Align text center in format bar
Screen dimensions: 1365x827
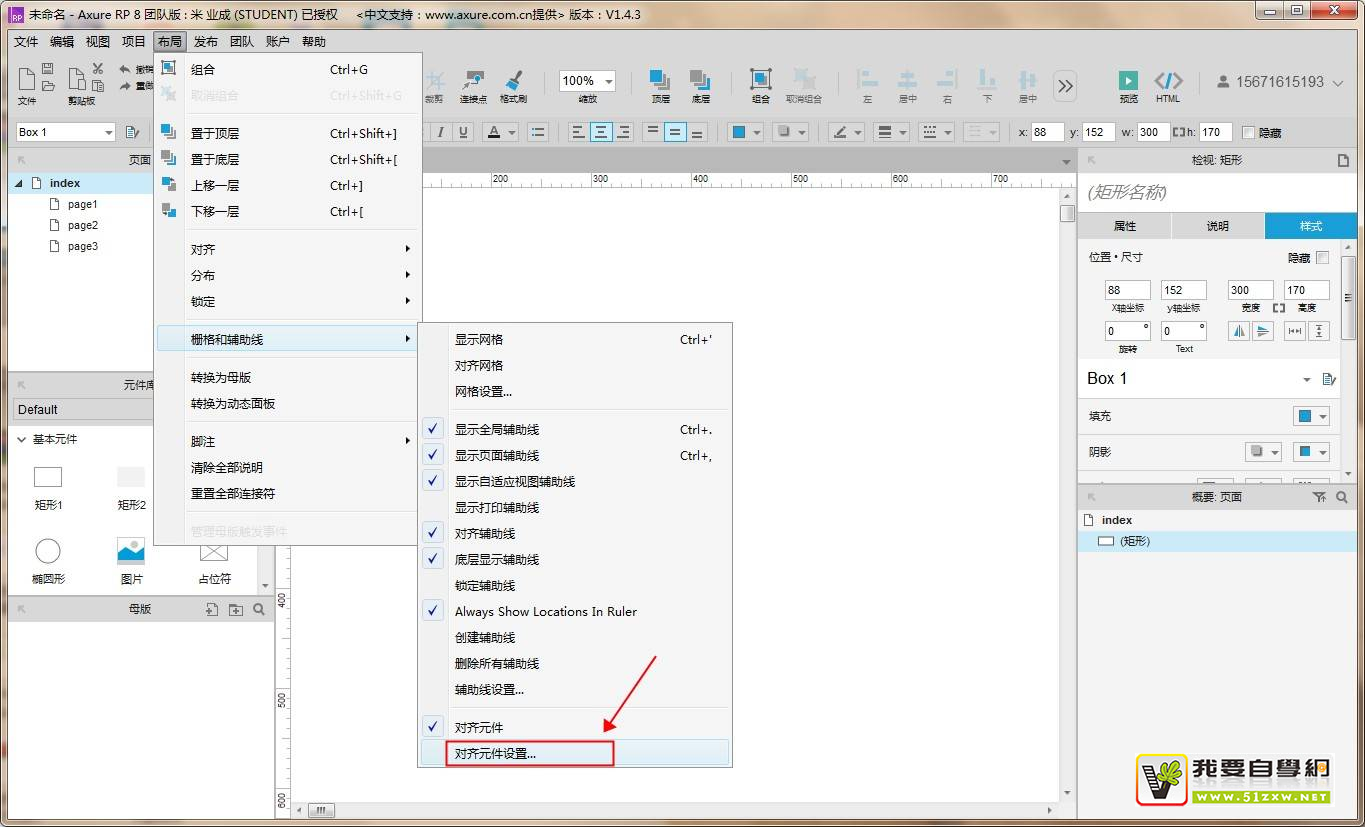click(x=601, y=132)
